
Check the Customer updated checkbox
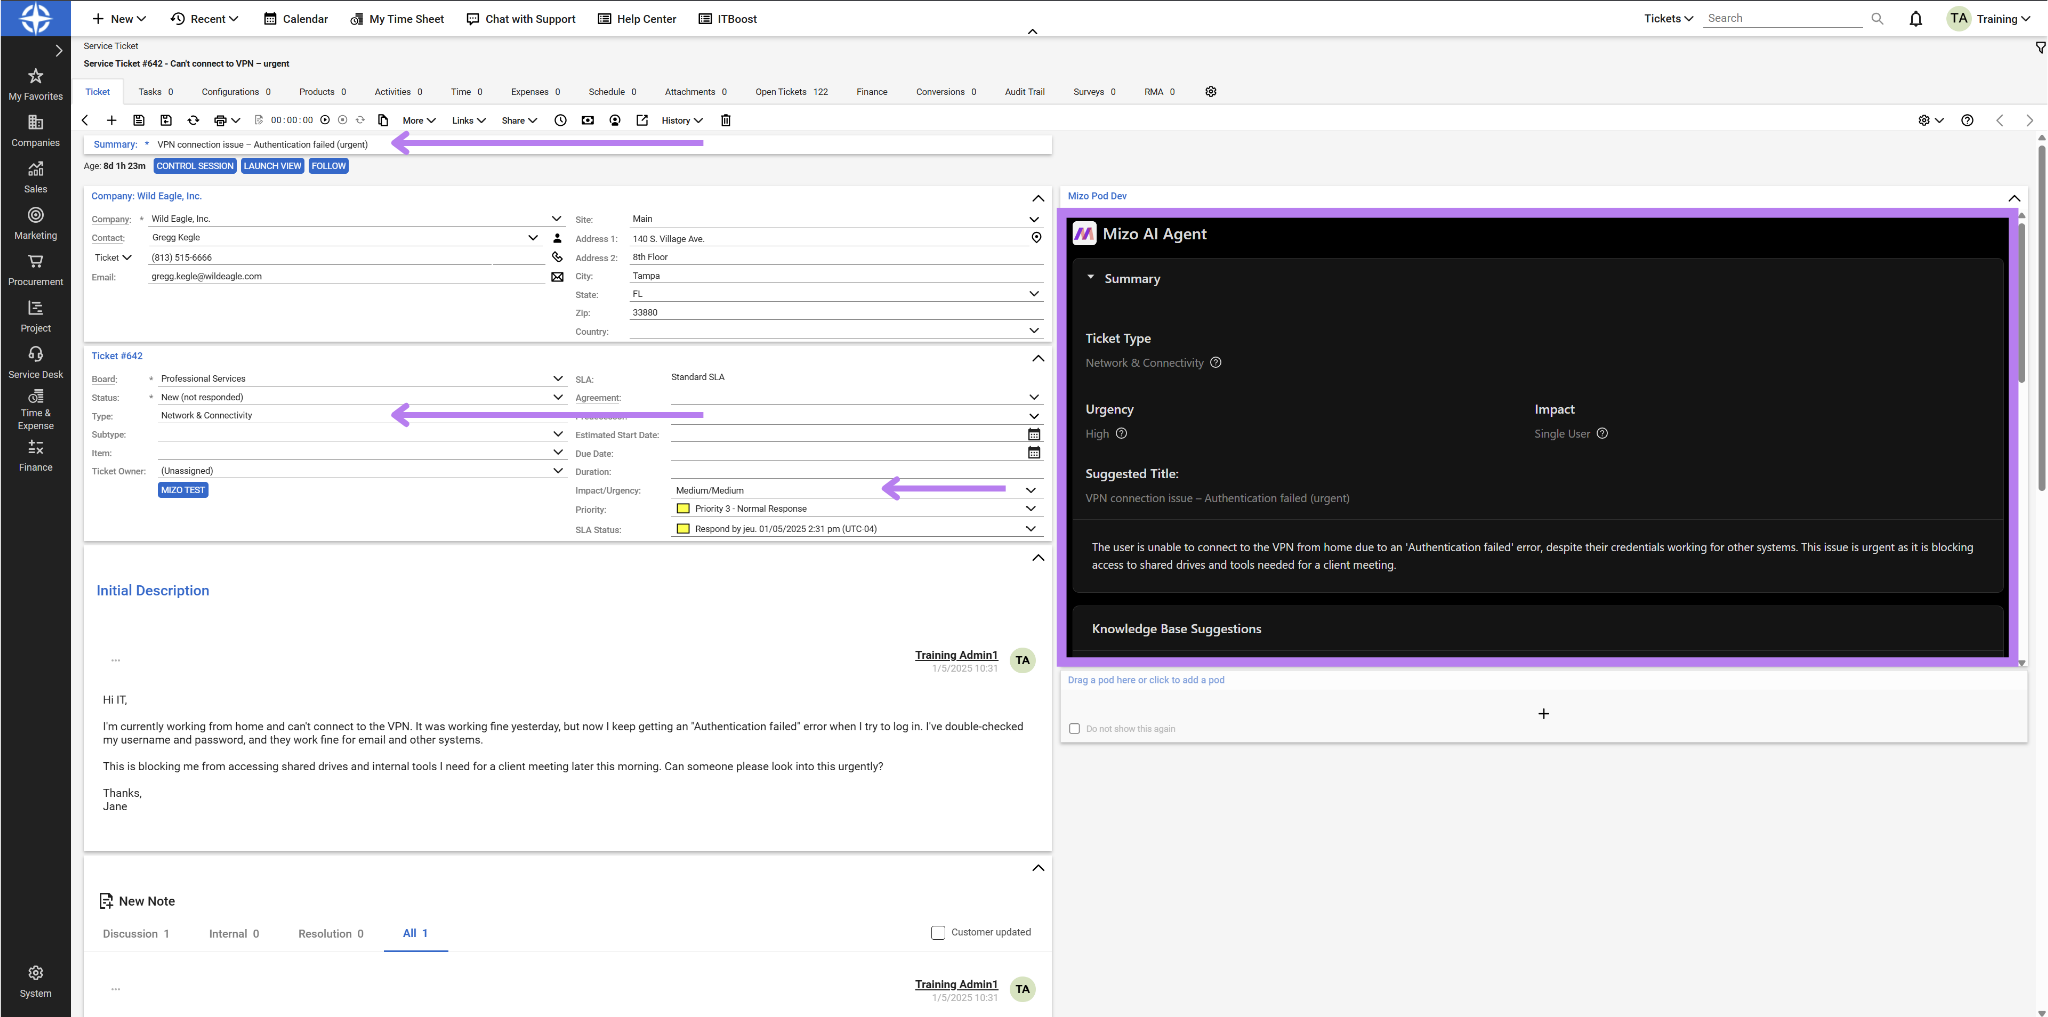pos(938,933)
